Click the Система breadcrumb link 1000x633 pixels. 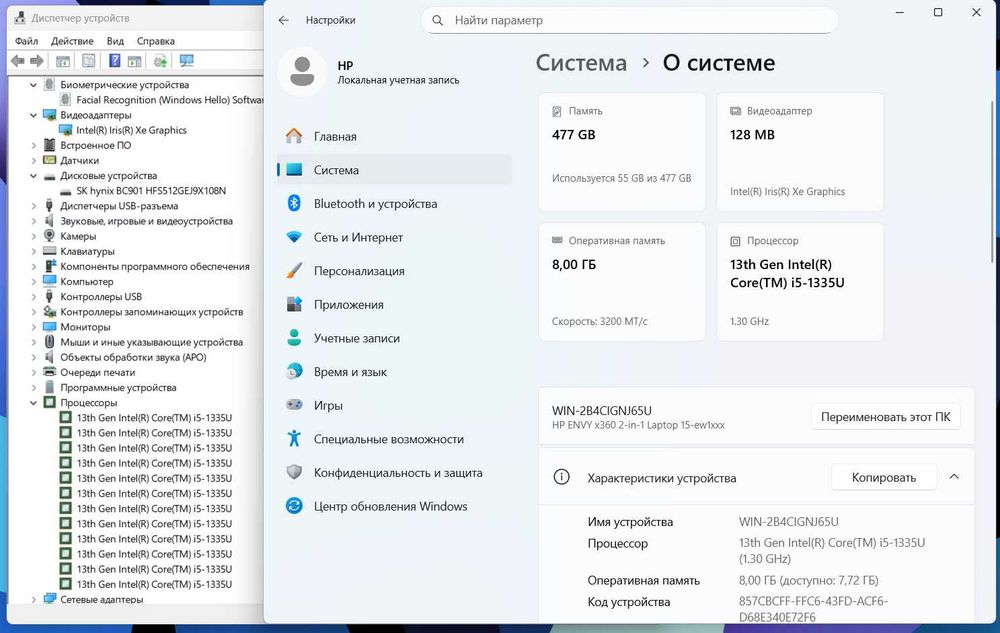pyautogui.click(x=581, y=63)
